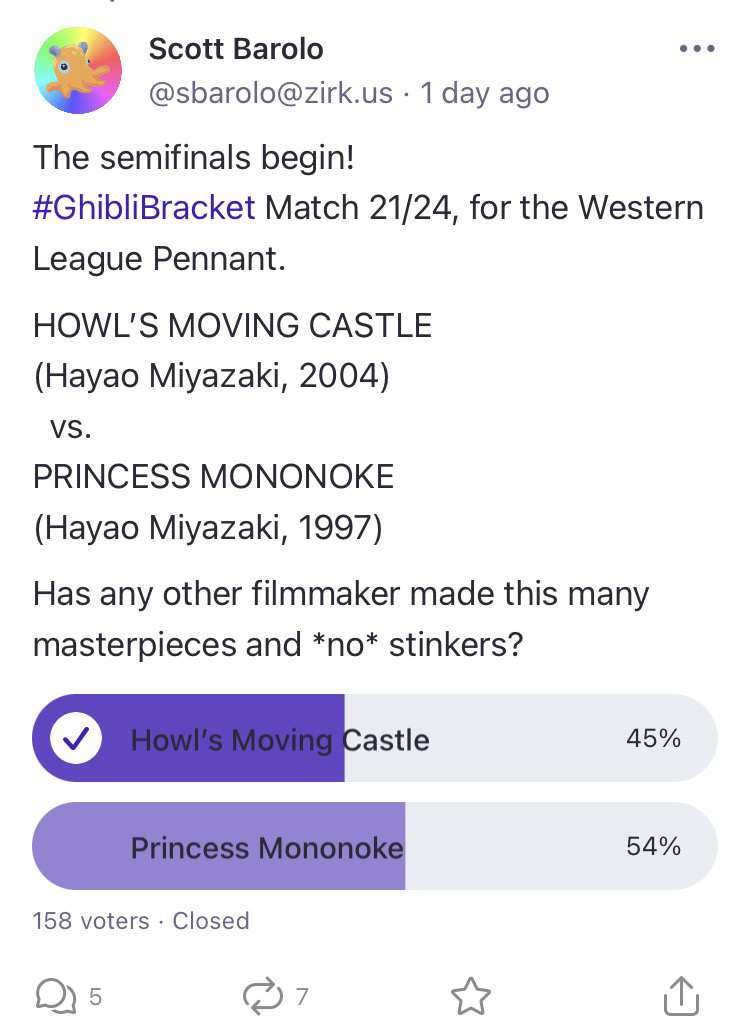Tap the colorful octopus avatar
The height and width of the screenshot is (1027, 750).
[x=78, y=70]
